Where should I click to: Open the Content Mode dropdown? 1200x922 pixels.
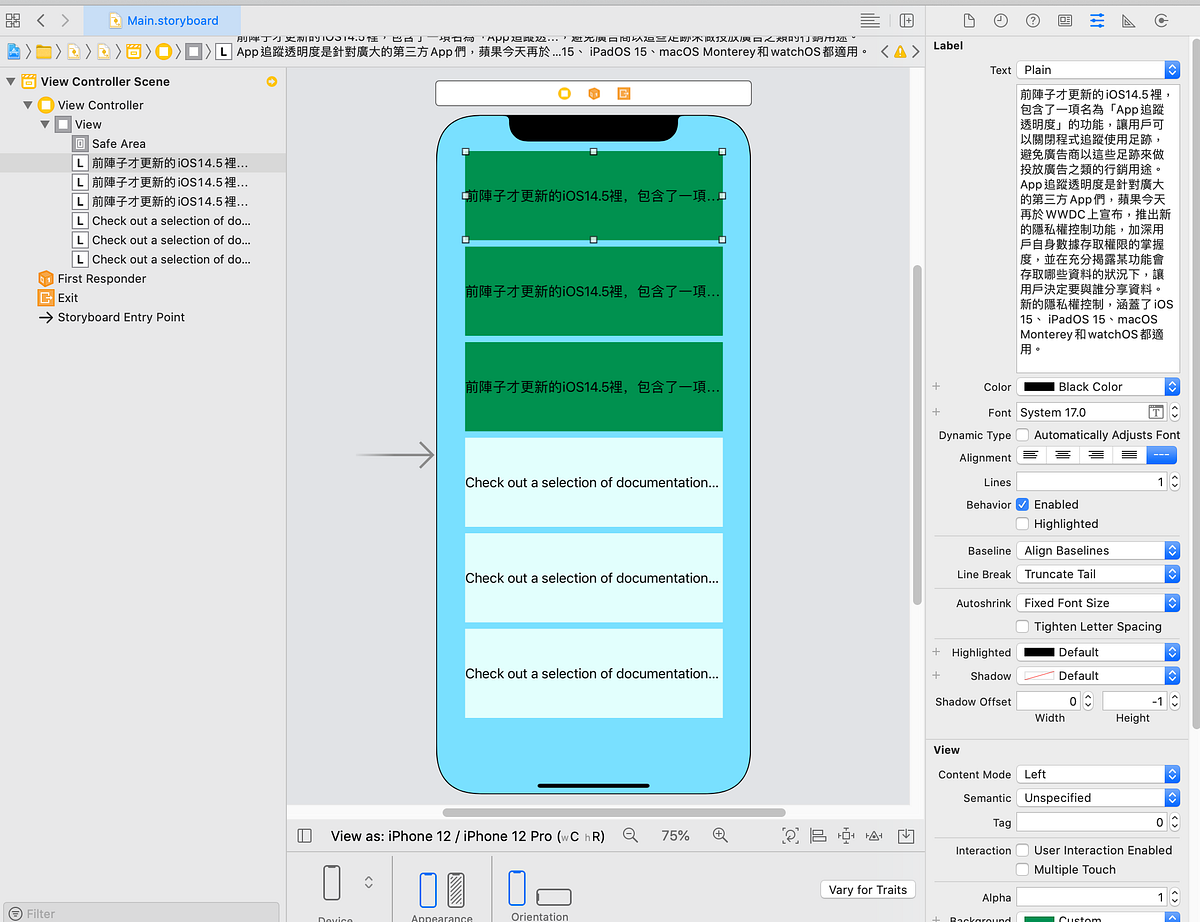coord(1097,773)
